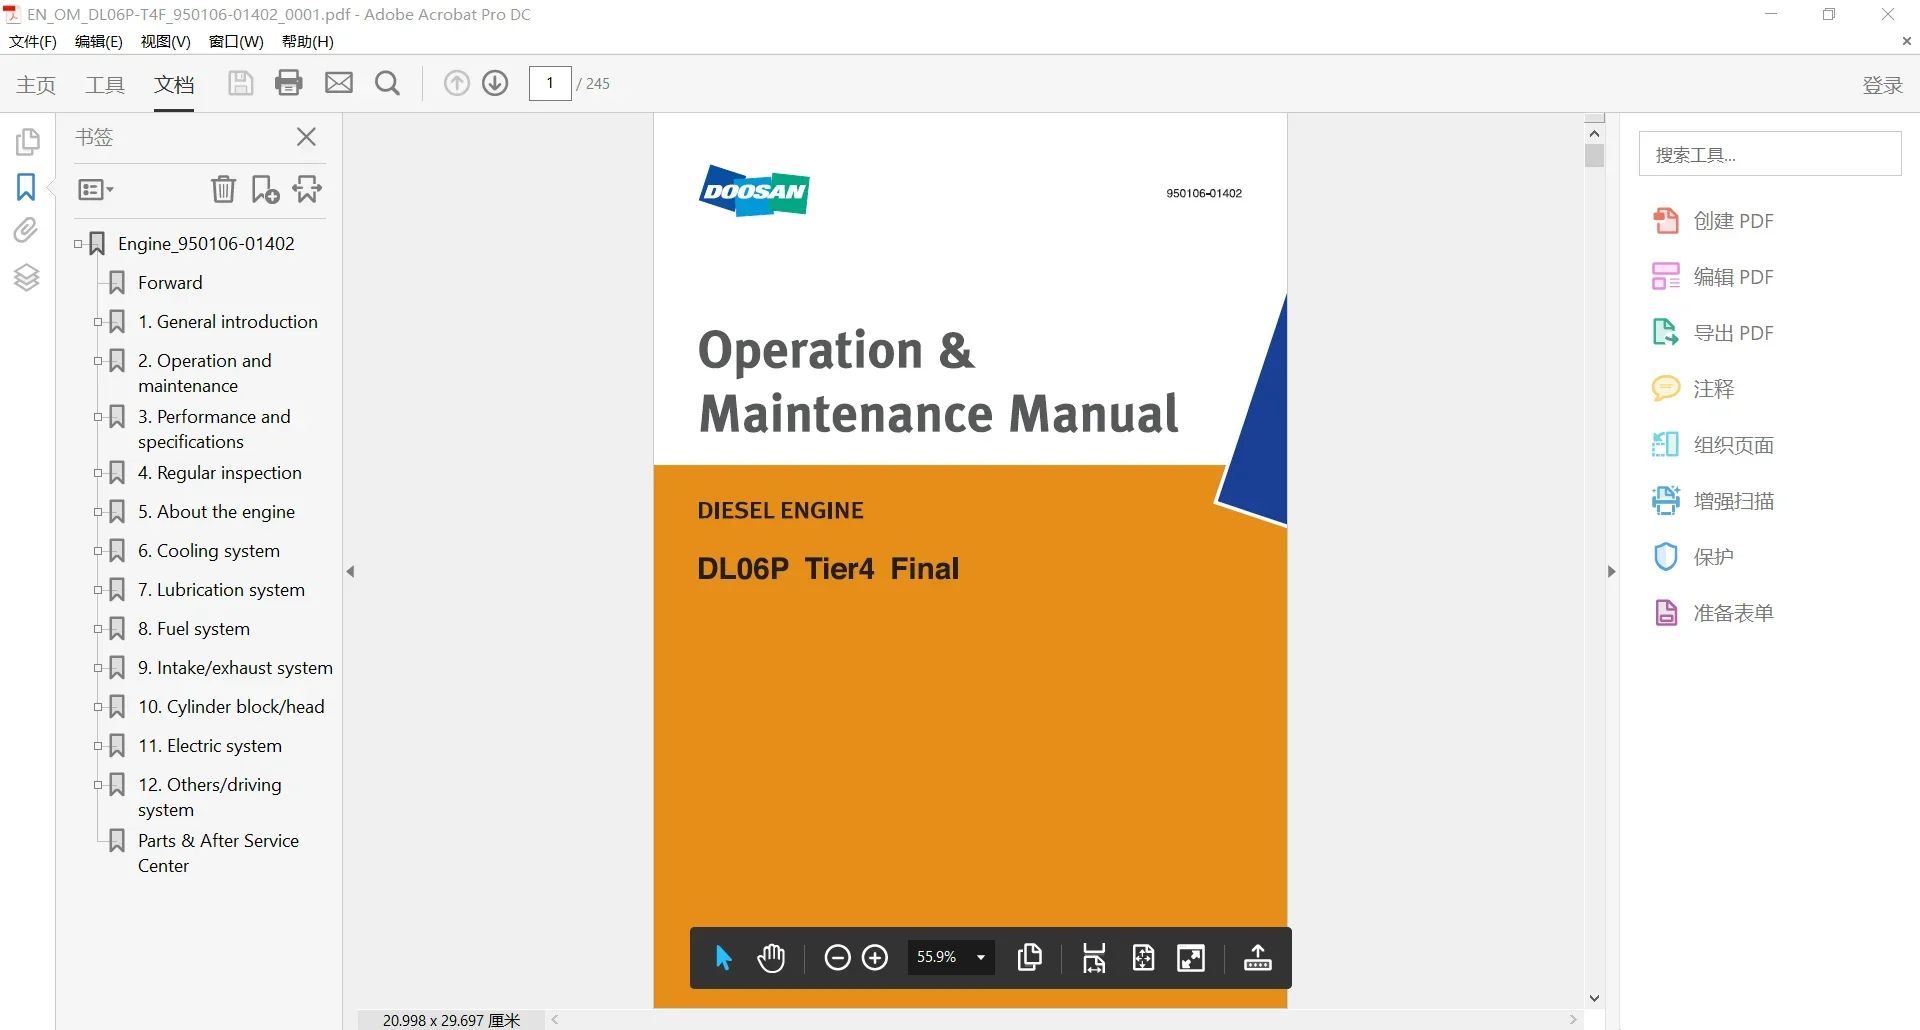Open Edit PDF tool
1920x1030 pixels.
[1713, 277]
